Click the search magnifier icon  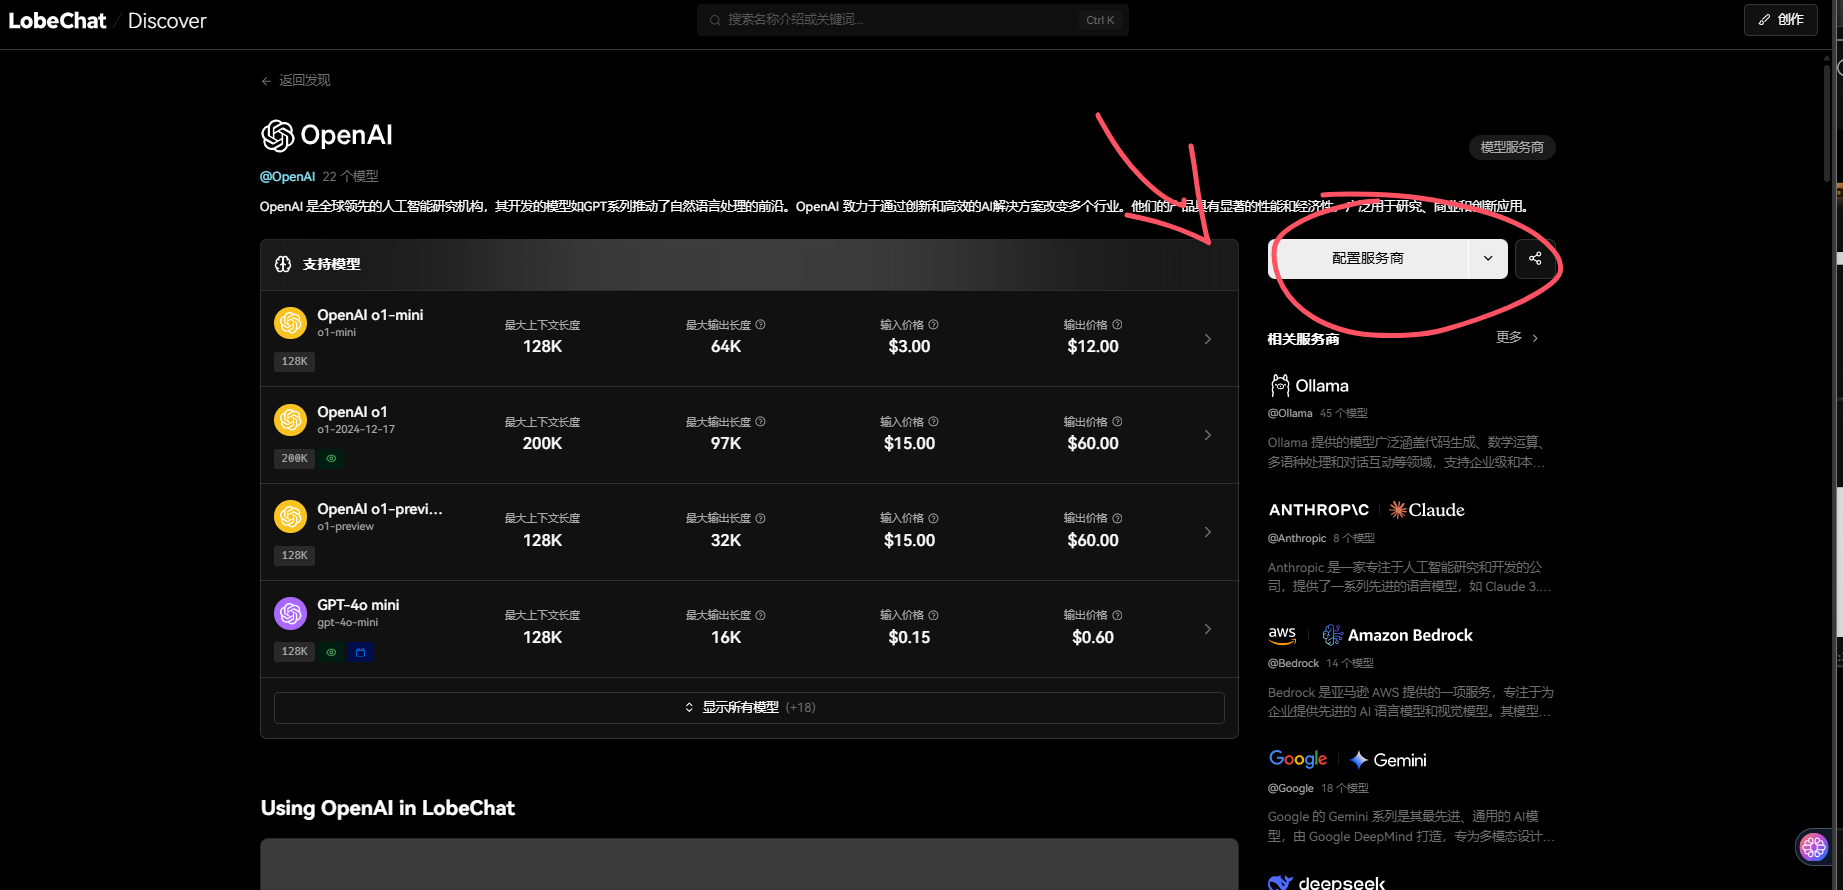715,20
